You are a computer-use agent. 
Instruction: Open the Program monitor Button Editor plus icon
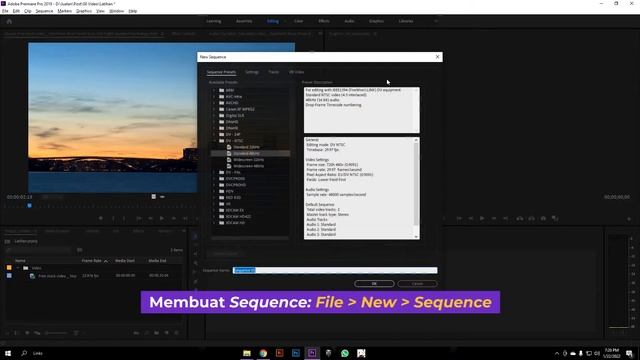click(629, 219)
